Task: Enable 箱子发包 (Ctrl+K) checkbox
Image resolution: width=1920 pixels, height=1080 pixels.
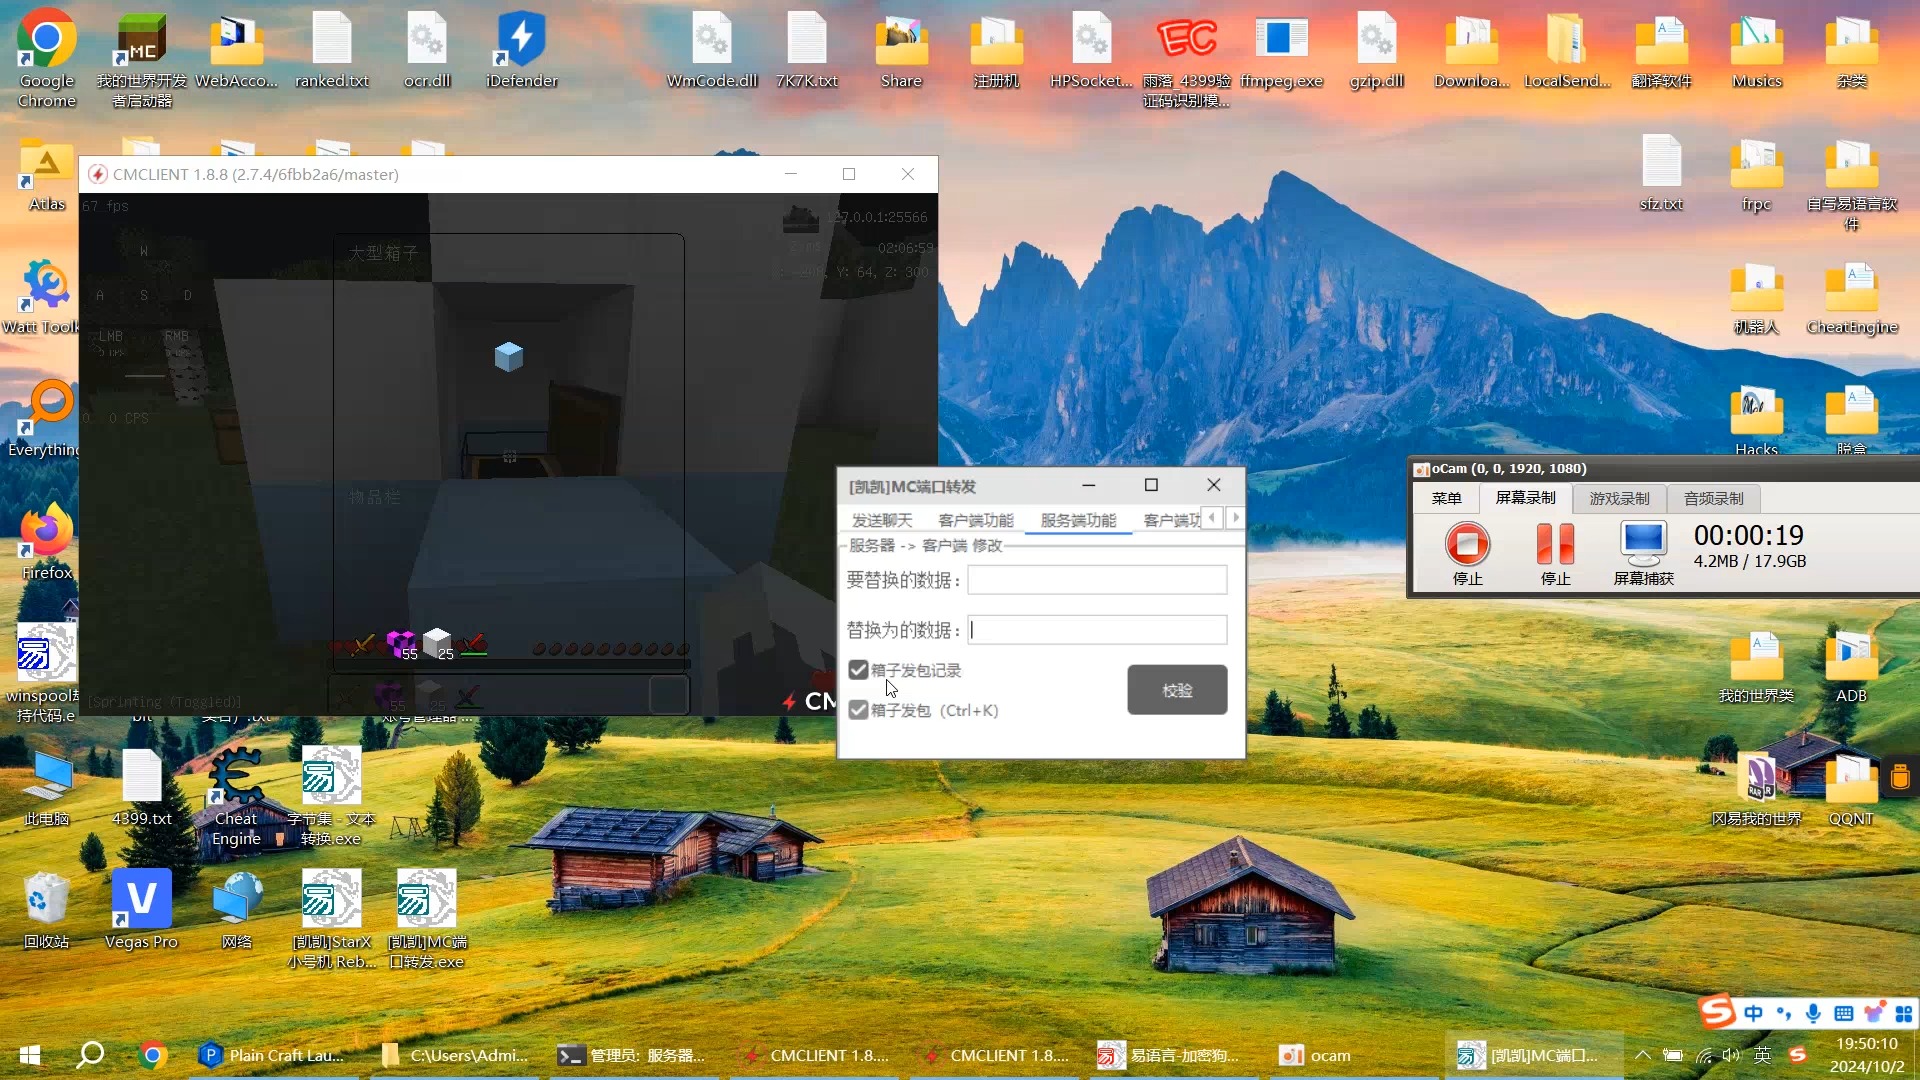Action: (858, 709)
